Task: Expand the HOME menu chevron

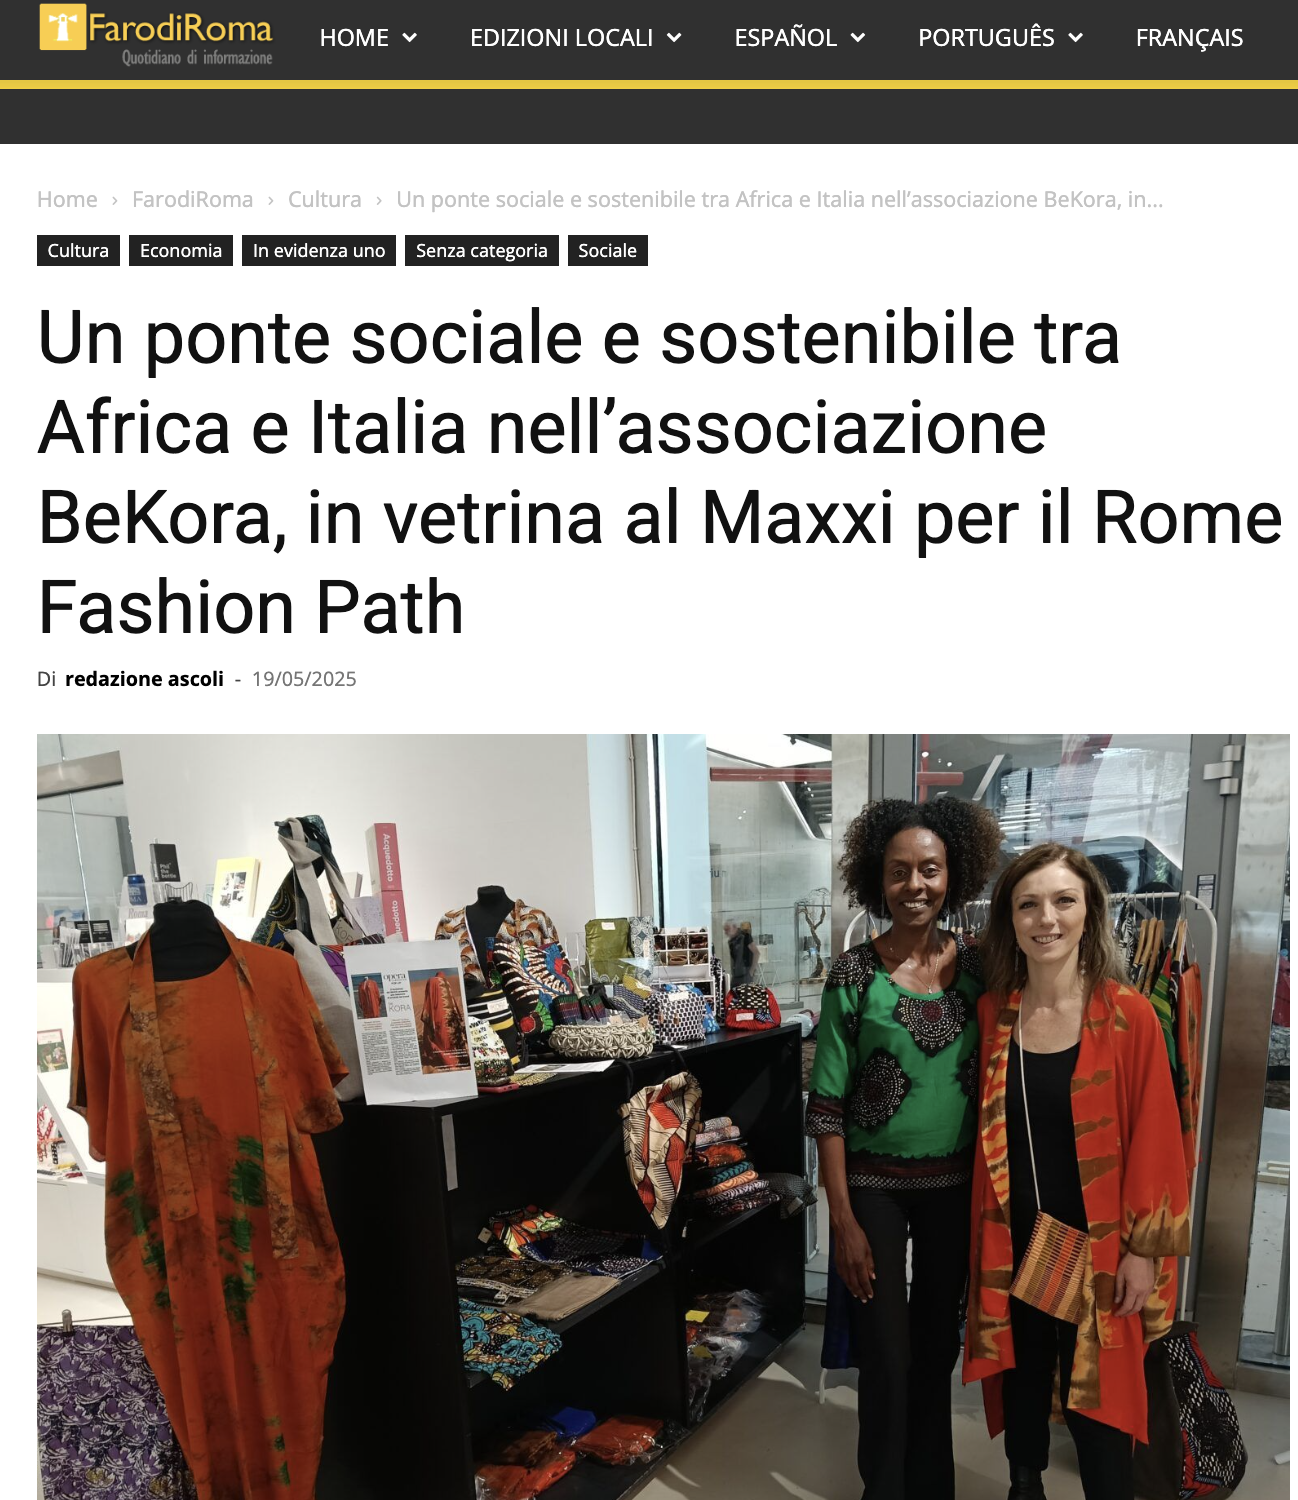Action: point(409,38)
